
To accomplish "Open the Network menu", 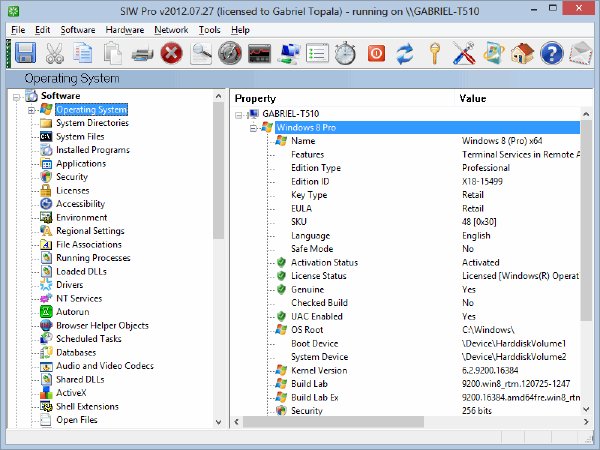I will (171, 30).
